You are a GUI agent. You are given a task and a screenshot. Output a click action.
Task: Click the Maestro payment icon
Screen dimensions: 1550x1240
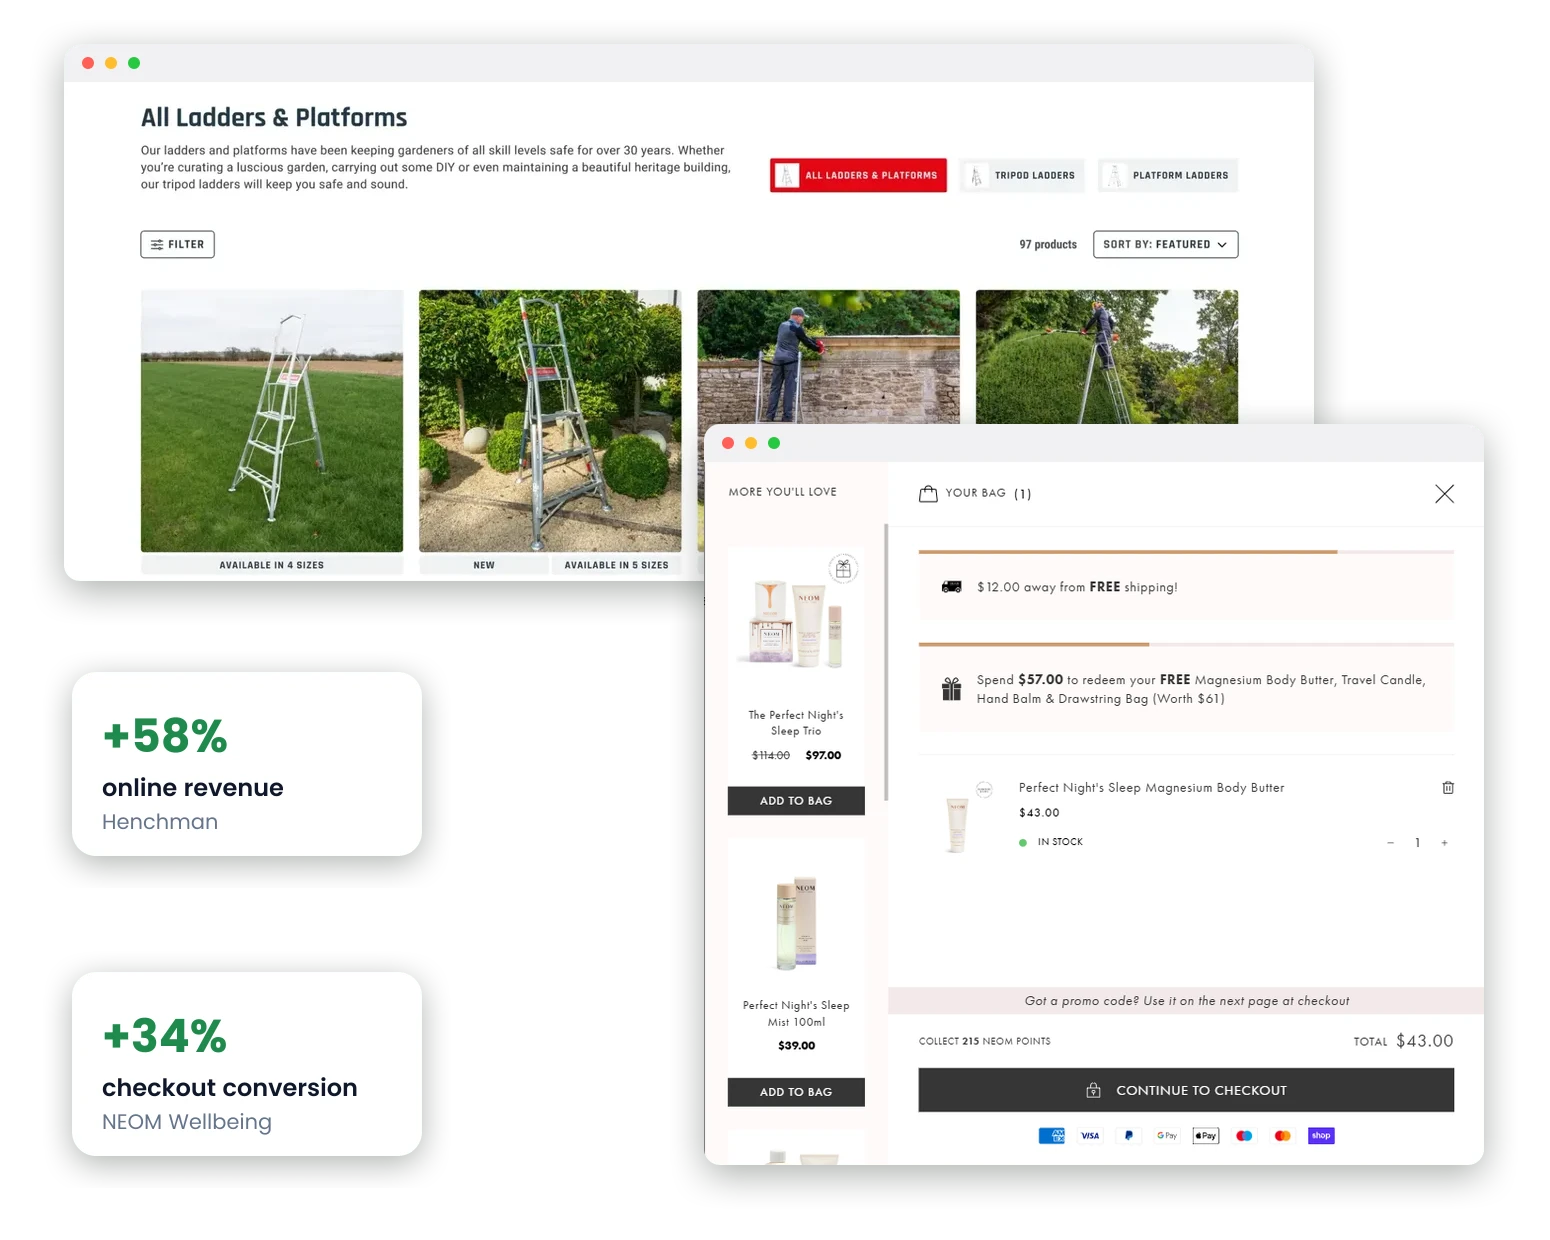(1244, 1136)
